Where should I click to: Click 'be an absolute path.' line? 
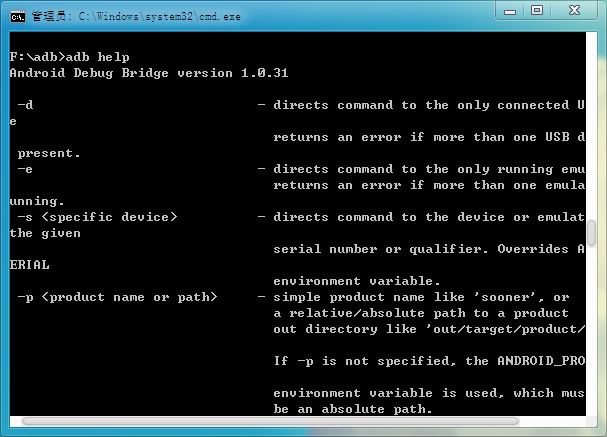(353, 409)
